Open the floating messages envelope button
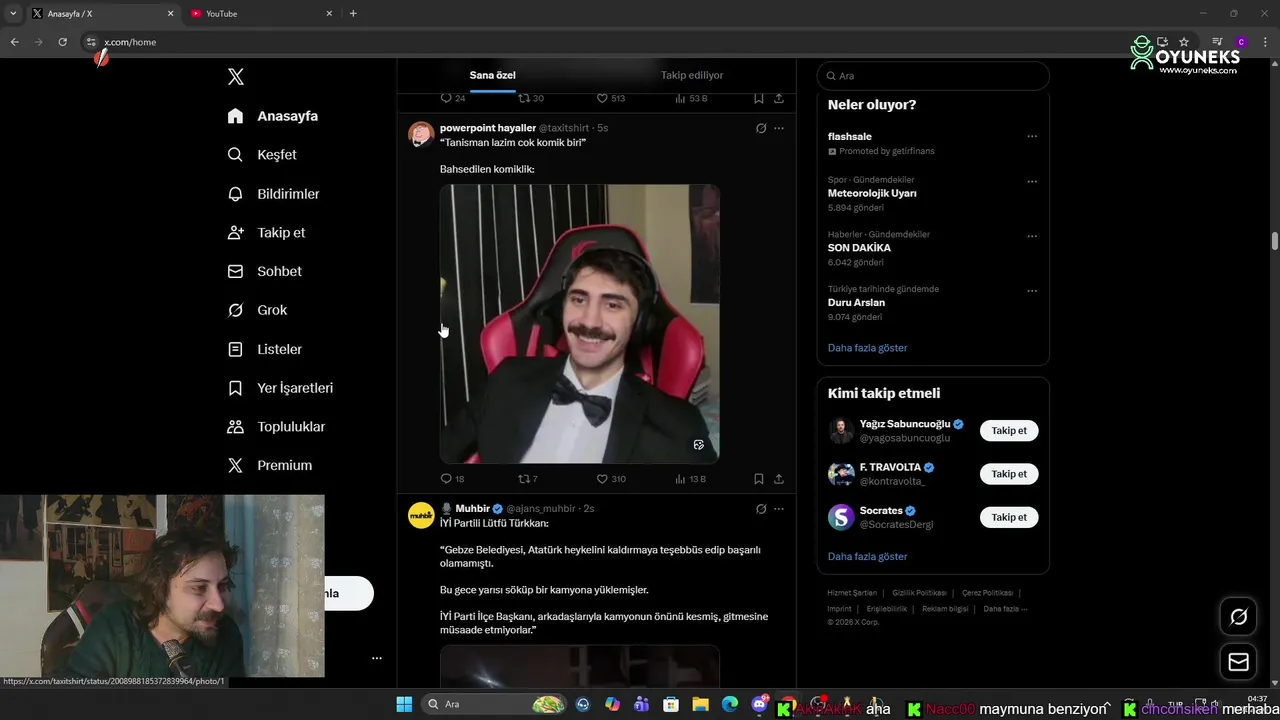This screenshot has height=720, width=1280. [x=1238, y=662]
